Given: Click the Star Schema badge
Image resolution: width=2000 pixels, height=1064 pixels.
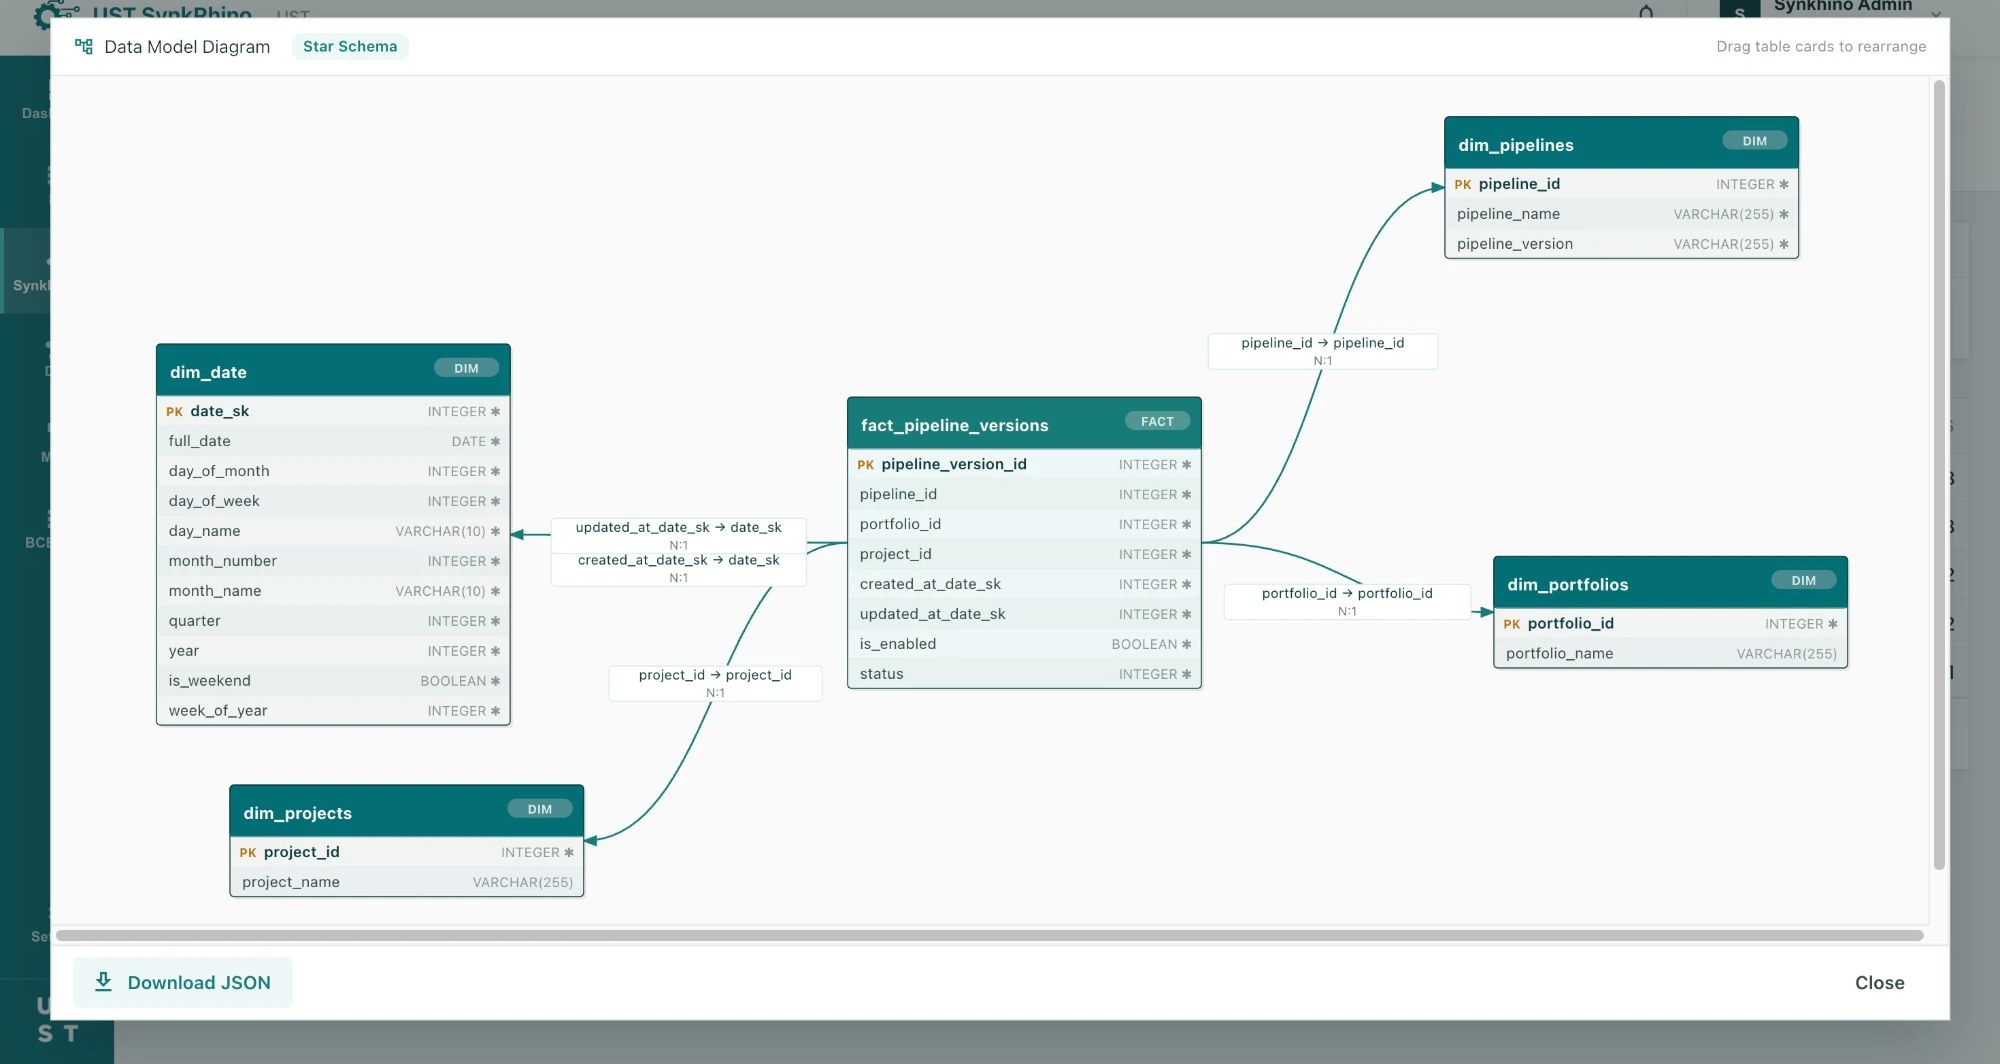Looking at the screenshot, I should click(350, 46).
